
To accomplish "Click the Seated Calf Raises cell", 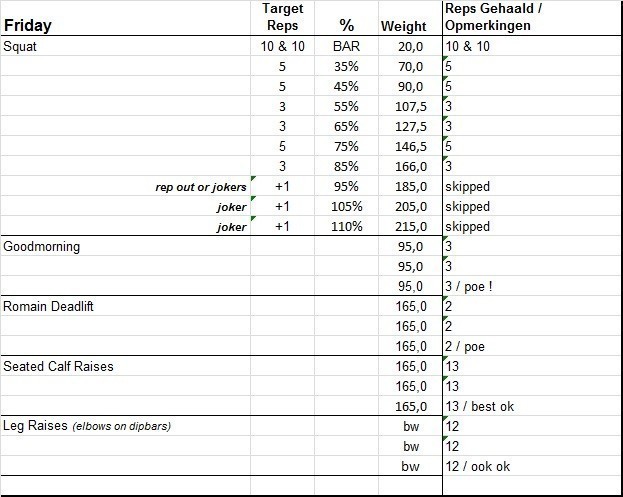I will (x=58, y=366).
